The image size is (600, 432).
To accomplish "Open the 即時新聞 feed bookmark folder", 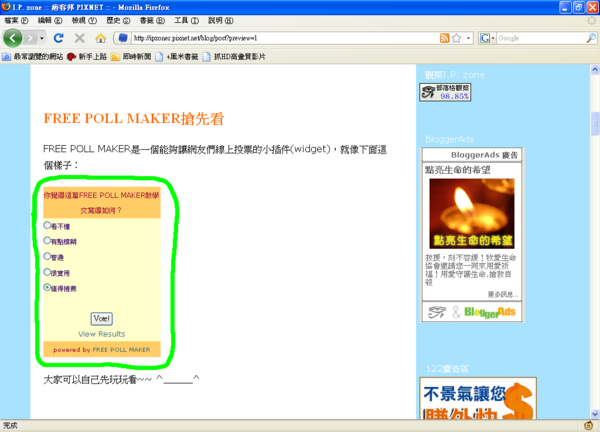I will 131,57.
